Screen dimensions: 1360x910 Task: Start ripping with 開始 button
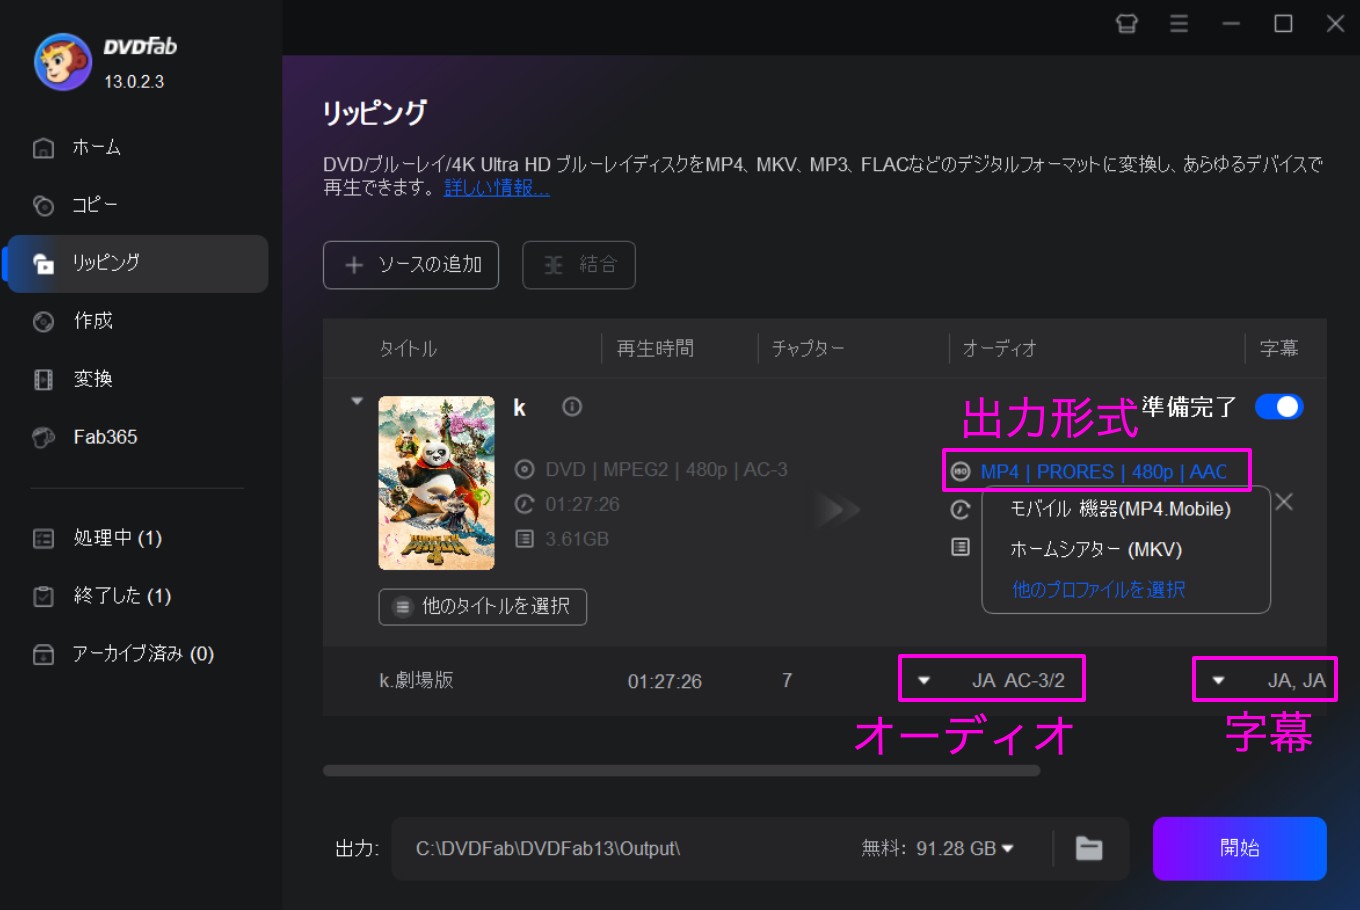point(1240,849)
